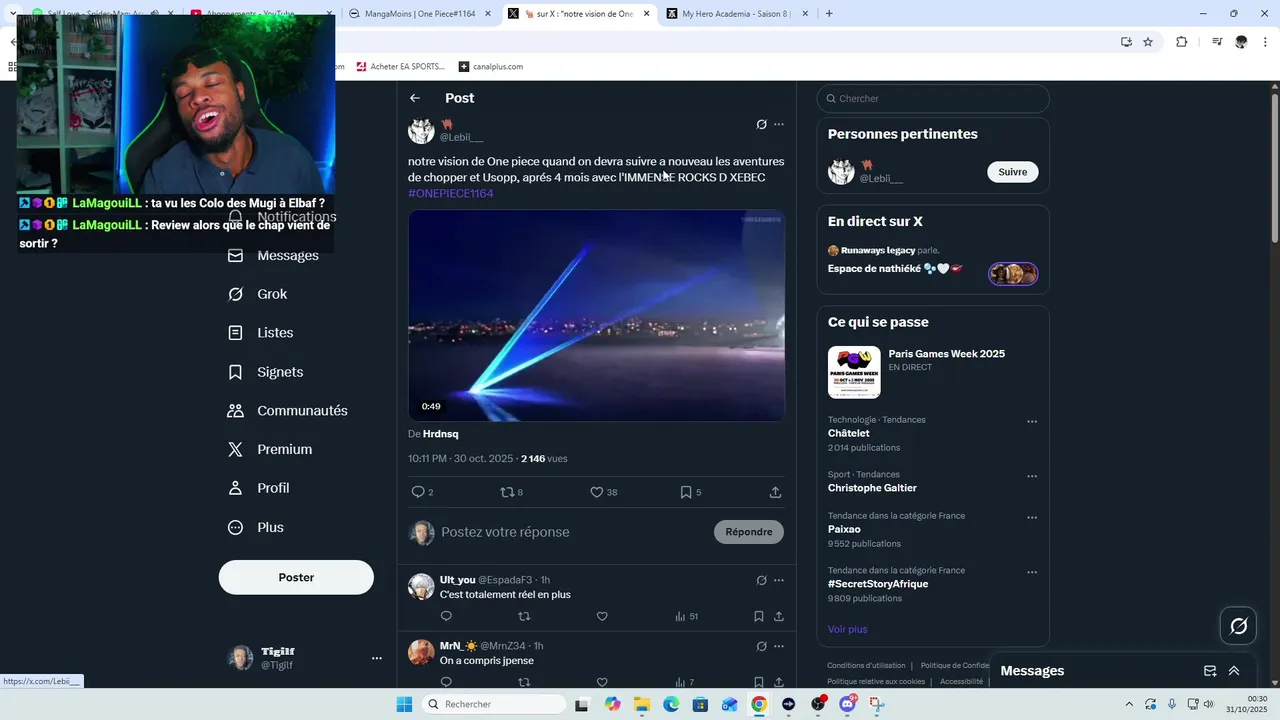Open account menu dots next to Tigilf
The image size is (1280, 720).
(x=377, y=658)
